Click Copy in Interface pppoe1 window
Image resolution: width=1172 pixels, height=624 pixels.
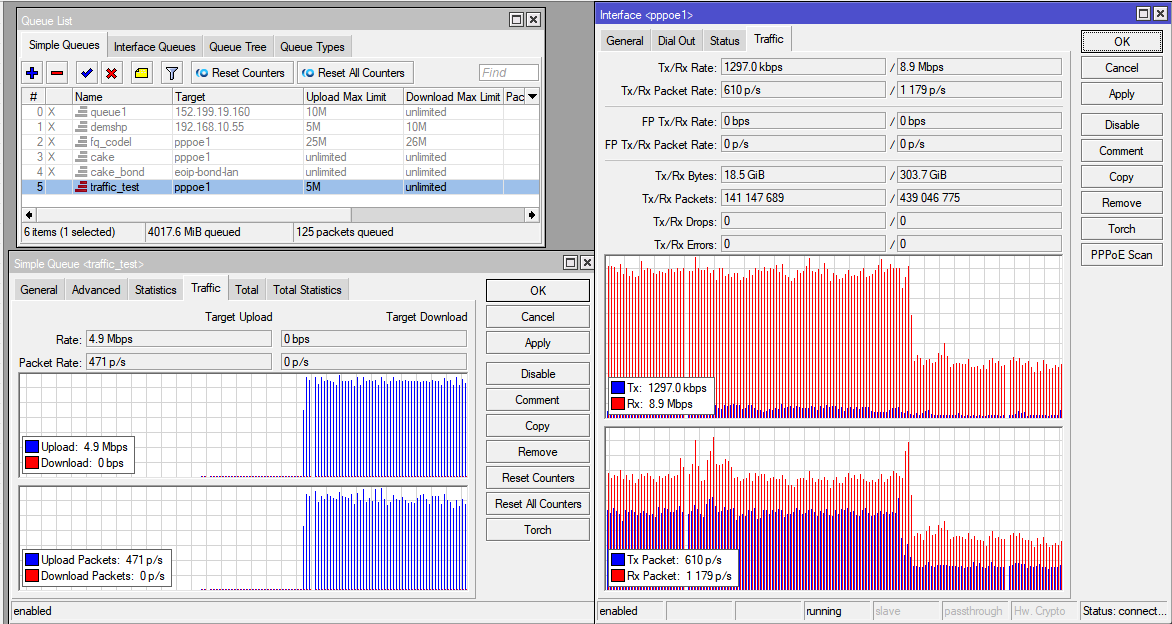pos(1121,177)
